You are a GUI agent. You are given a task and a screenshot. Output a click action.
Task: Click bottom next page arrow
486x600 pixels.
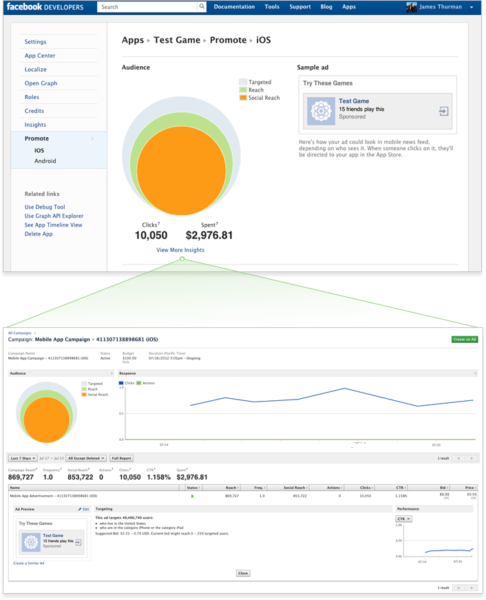471,587
